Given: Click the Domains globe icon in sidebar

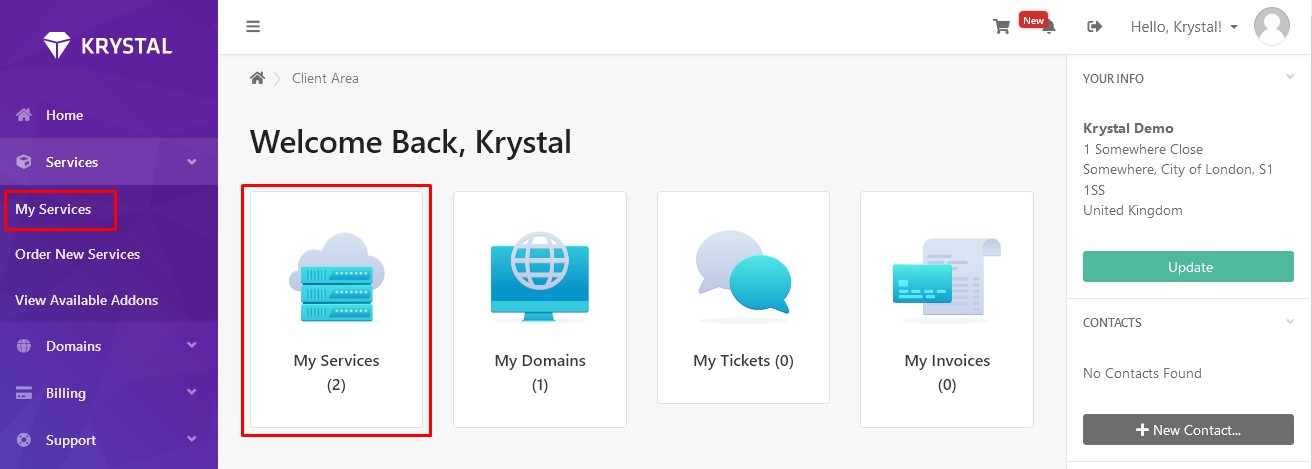Looking at the screenshot, I should (25, 346).
